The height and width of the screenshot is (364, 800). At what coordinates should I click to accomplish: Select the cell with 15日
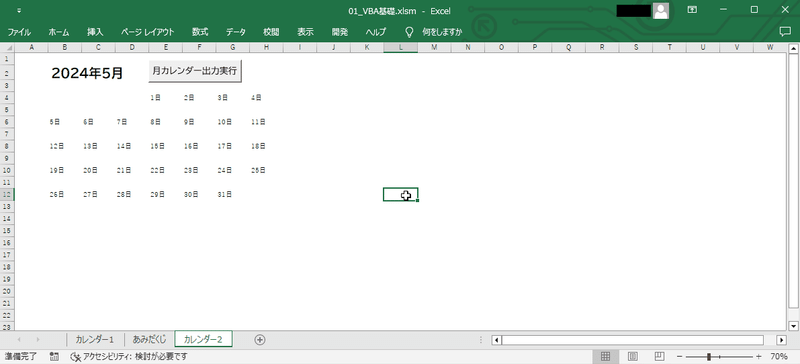(x=165, y=146)
